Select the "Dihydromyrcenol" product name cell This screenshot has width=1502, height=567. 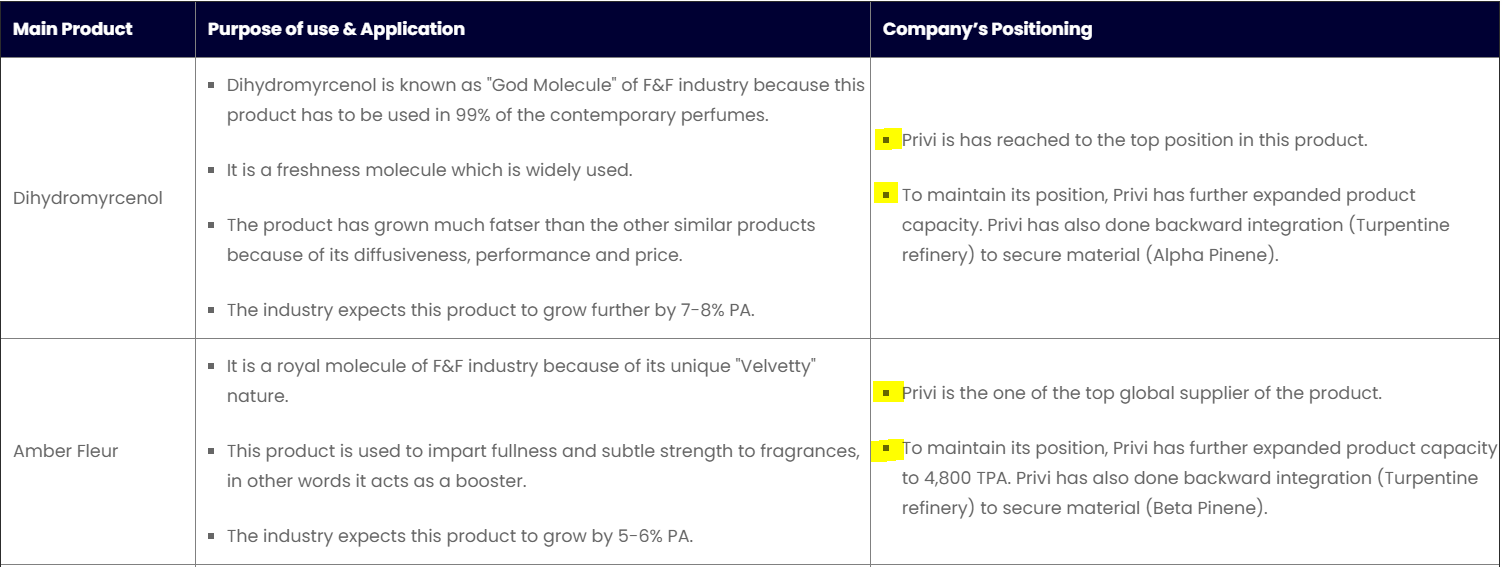(88, 198)
